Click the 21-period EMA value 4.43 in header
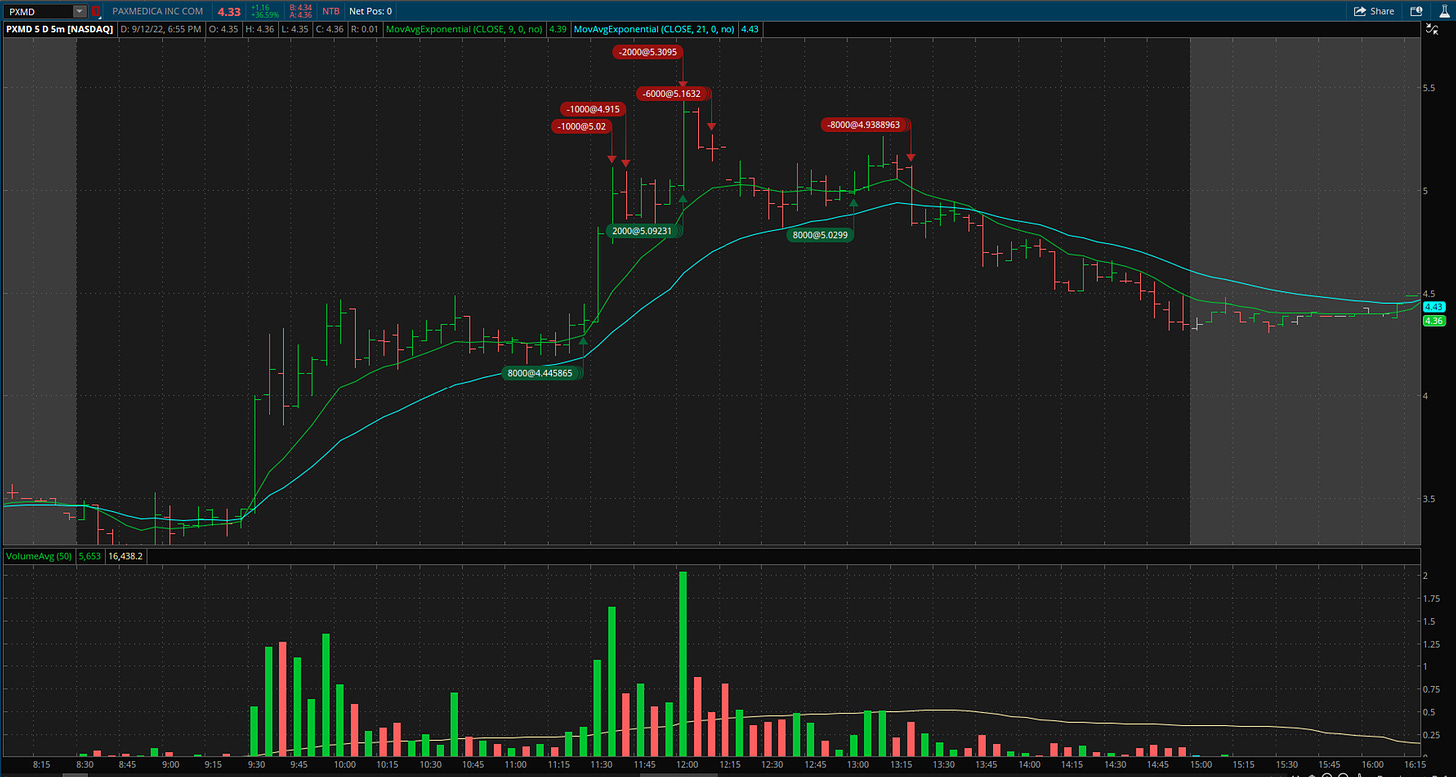The image size is (1456, 777). [x=751, y=30]
